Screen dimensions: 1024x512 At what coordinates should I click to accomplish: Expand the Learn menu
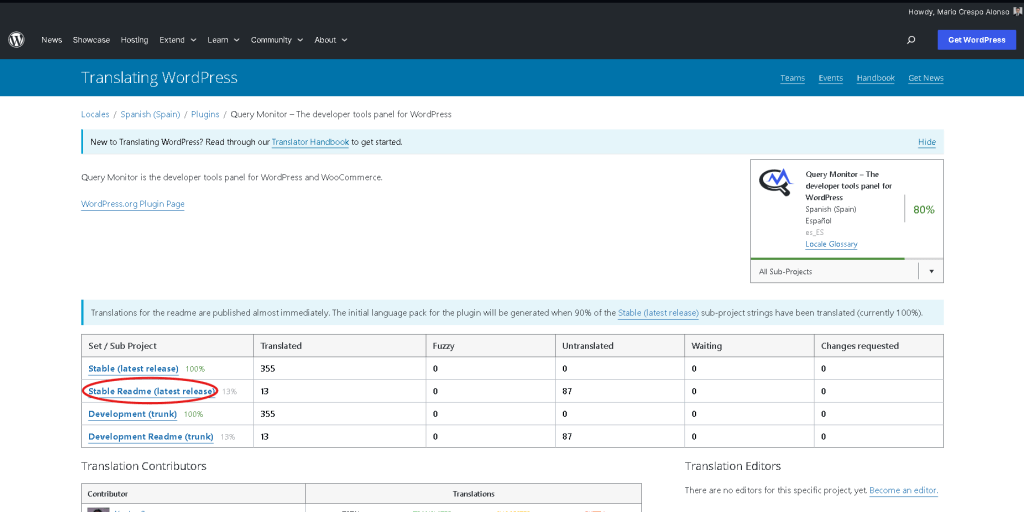[223, 40]
